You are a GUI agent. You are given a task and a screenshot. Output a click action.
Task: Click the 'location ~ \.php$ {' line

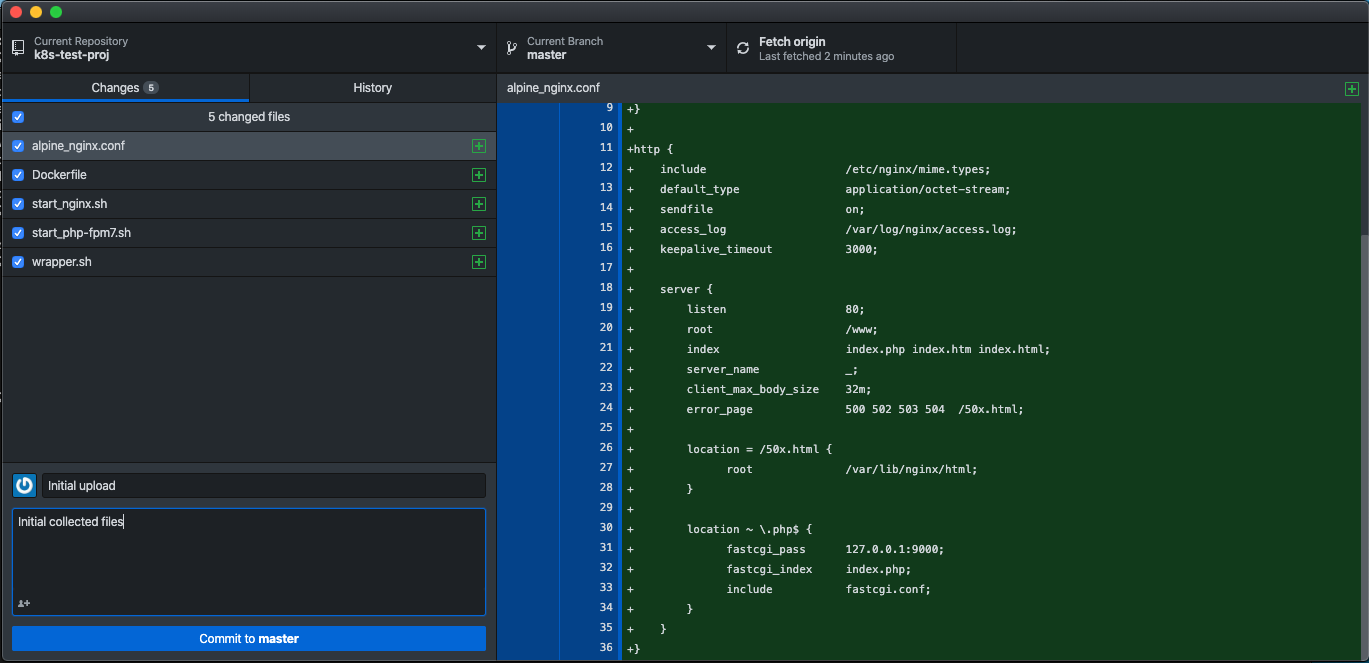(749, 529)
